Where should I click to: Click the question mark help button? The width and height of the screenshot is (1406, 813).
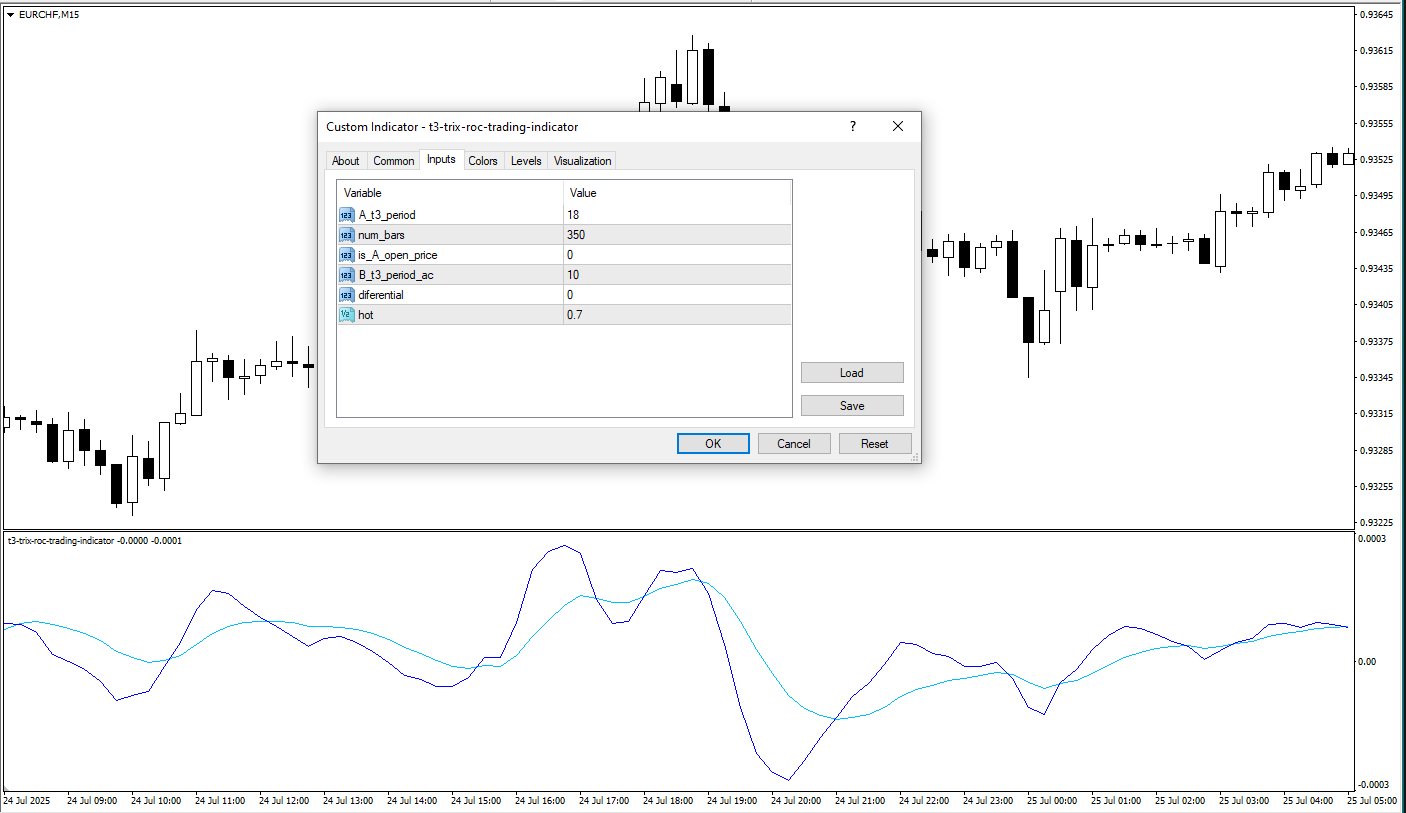point(853,127)
